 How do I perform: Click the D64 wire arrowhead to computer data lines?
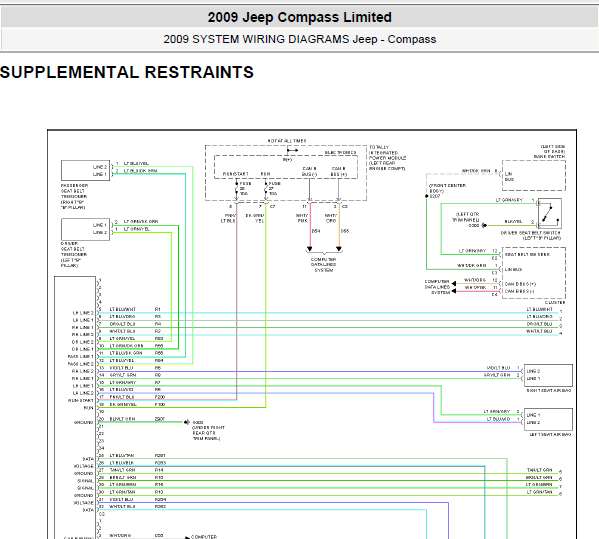[x=309, y=249]
